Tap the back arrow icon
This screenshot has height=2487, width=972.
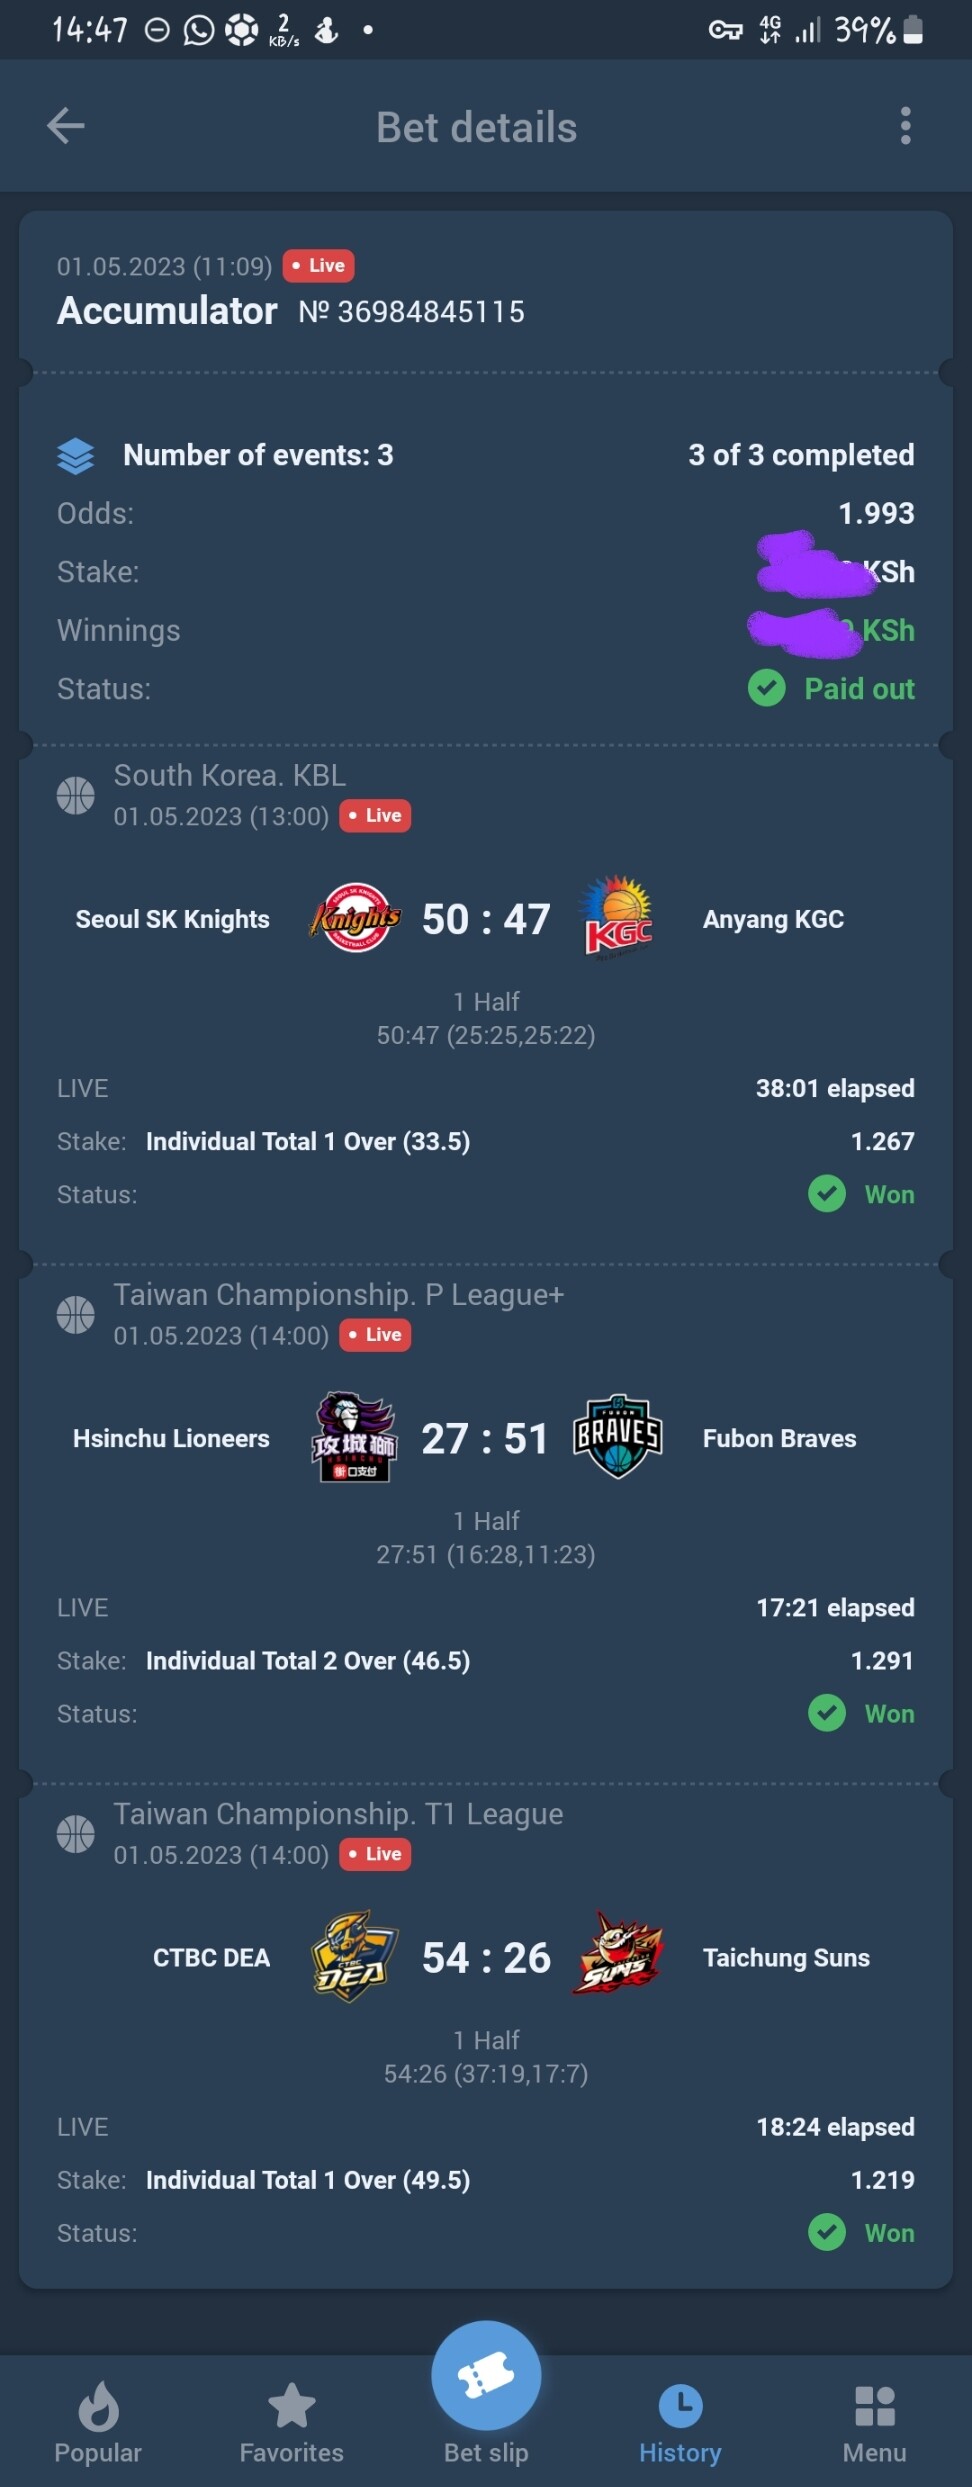[66, 126]
